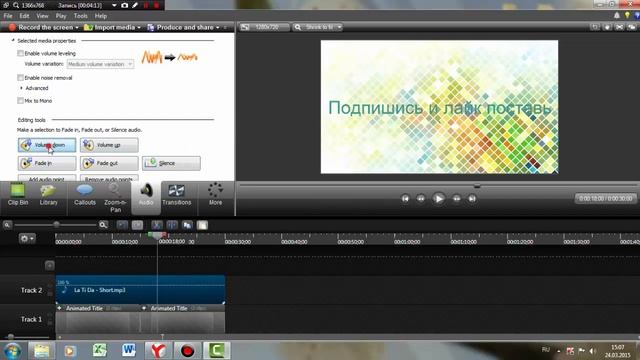Image resolution: width=640 pixels, height=360 pixels.
Task: Enable noise removal checkbox
Action: pos(20,78)
